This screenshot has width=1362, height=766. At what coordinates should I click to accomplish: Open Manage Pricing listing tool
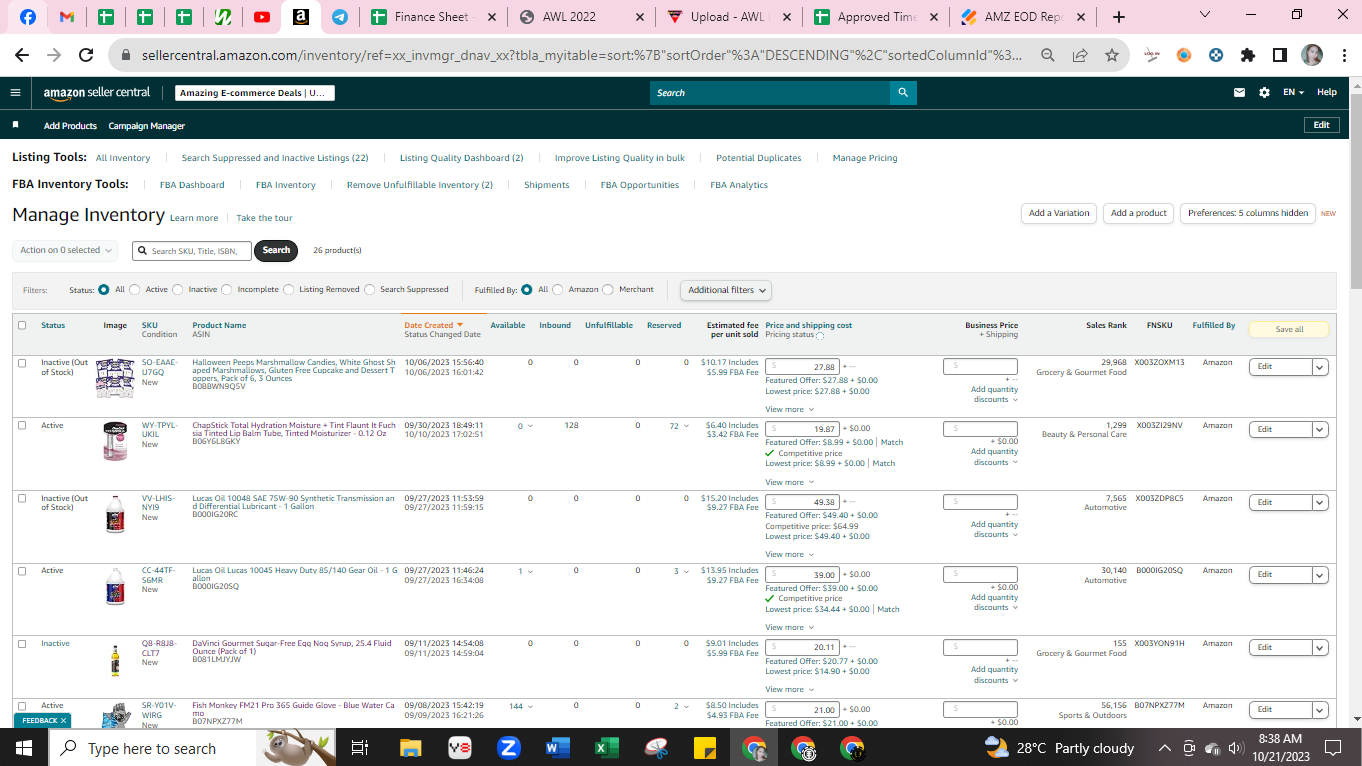[865, 158]
